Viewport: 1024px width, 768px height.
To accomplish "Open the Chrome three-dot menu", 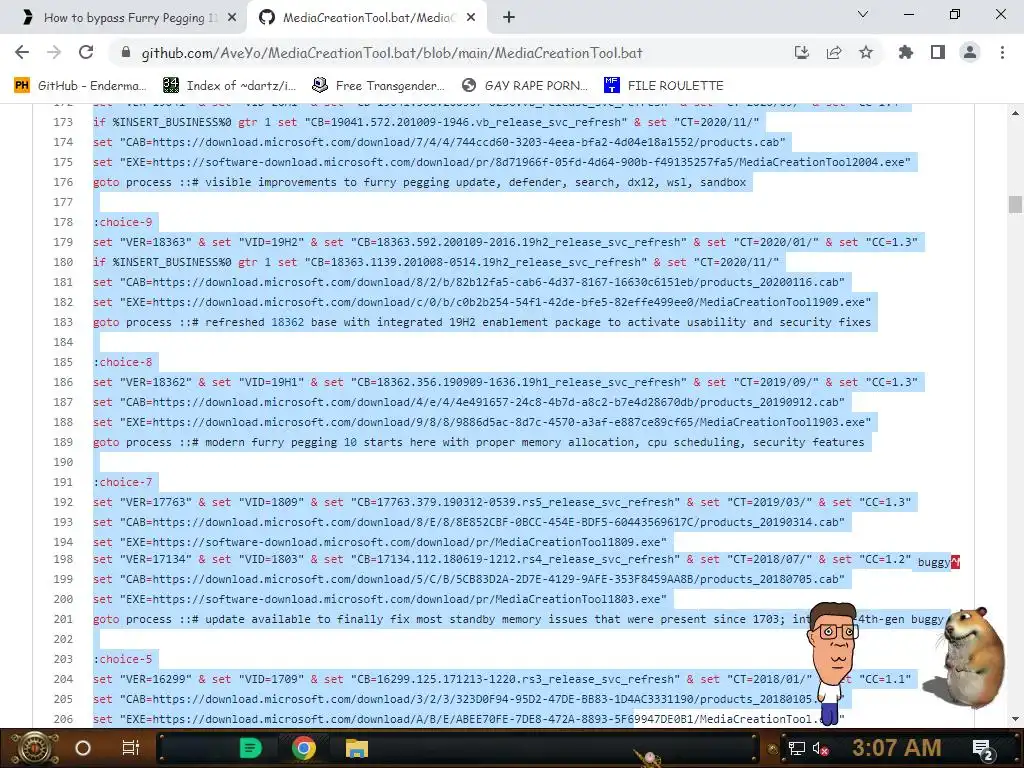I will tap(1002, 53).
